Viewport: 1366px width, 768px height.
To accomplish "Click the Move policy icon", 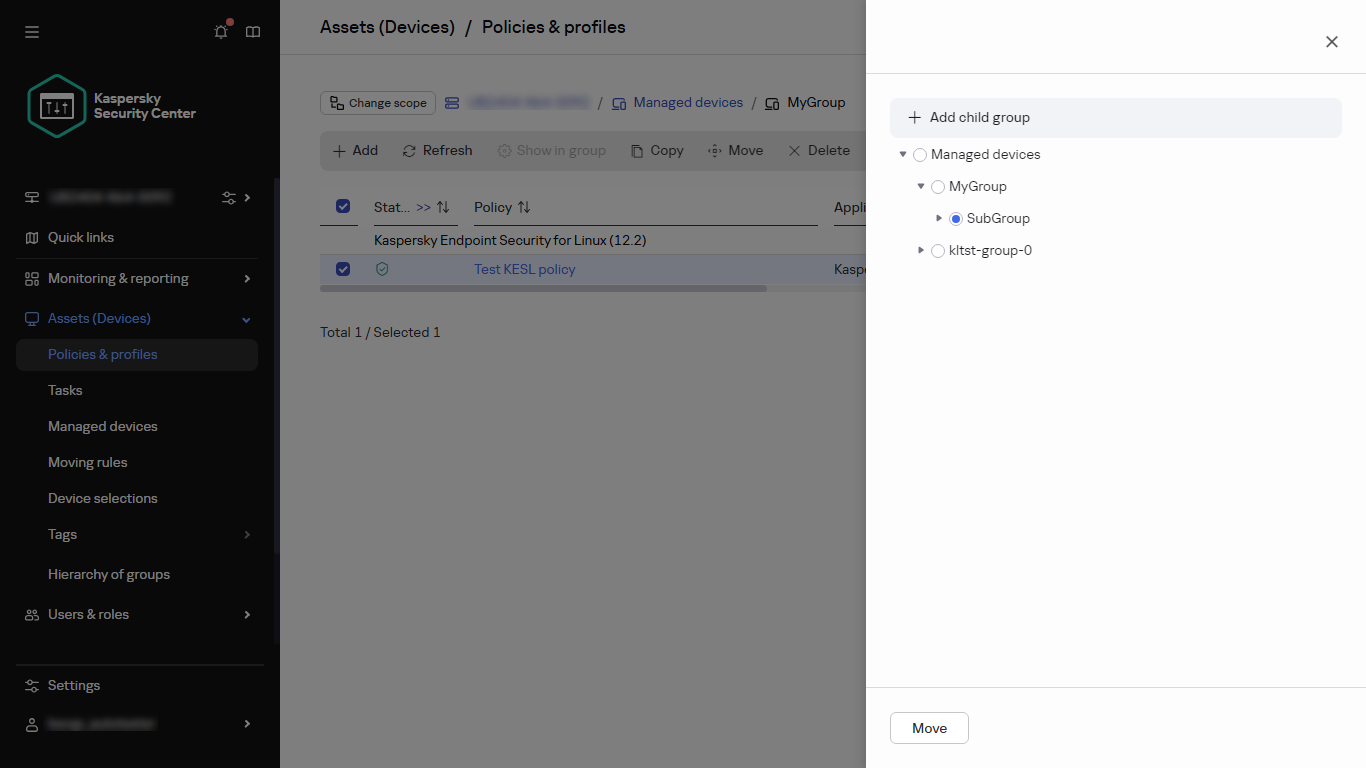I will click(x=713, y=150).
